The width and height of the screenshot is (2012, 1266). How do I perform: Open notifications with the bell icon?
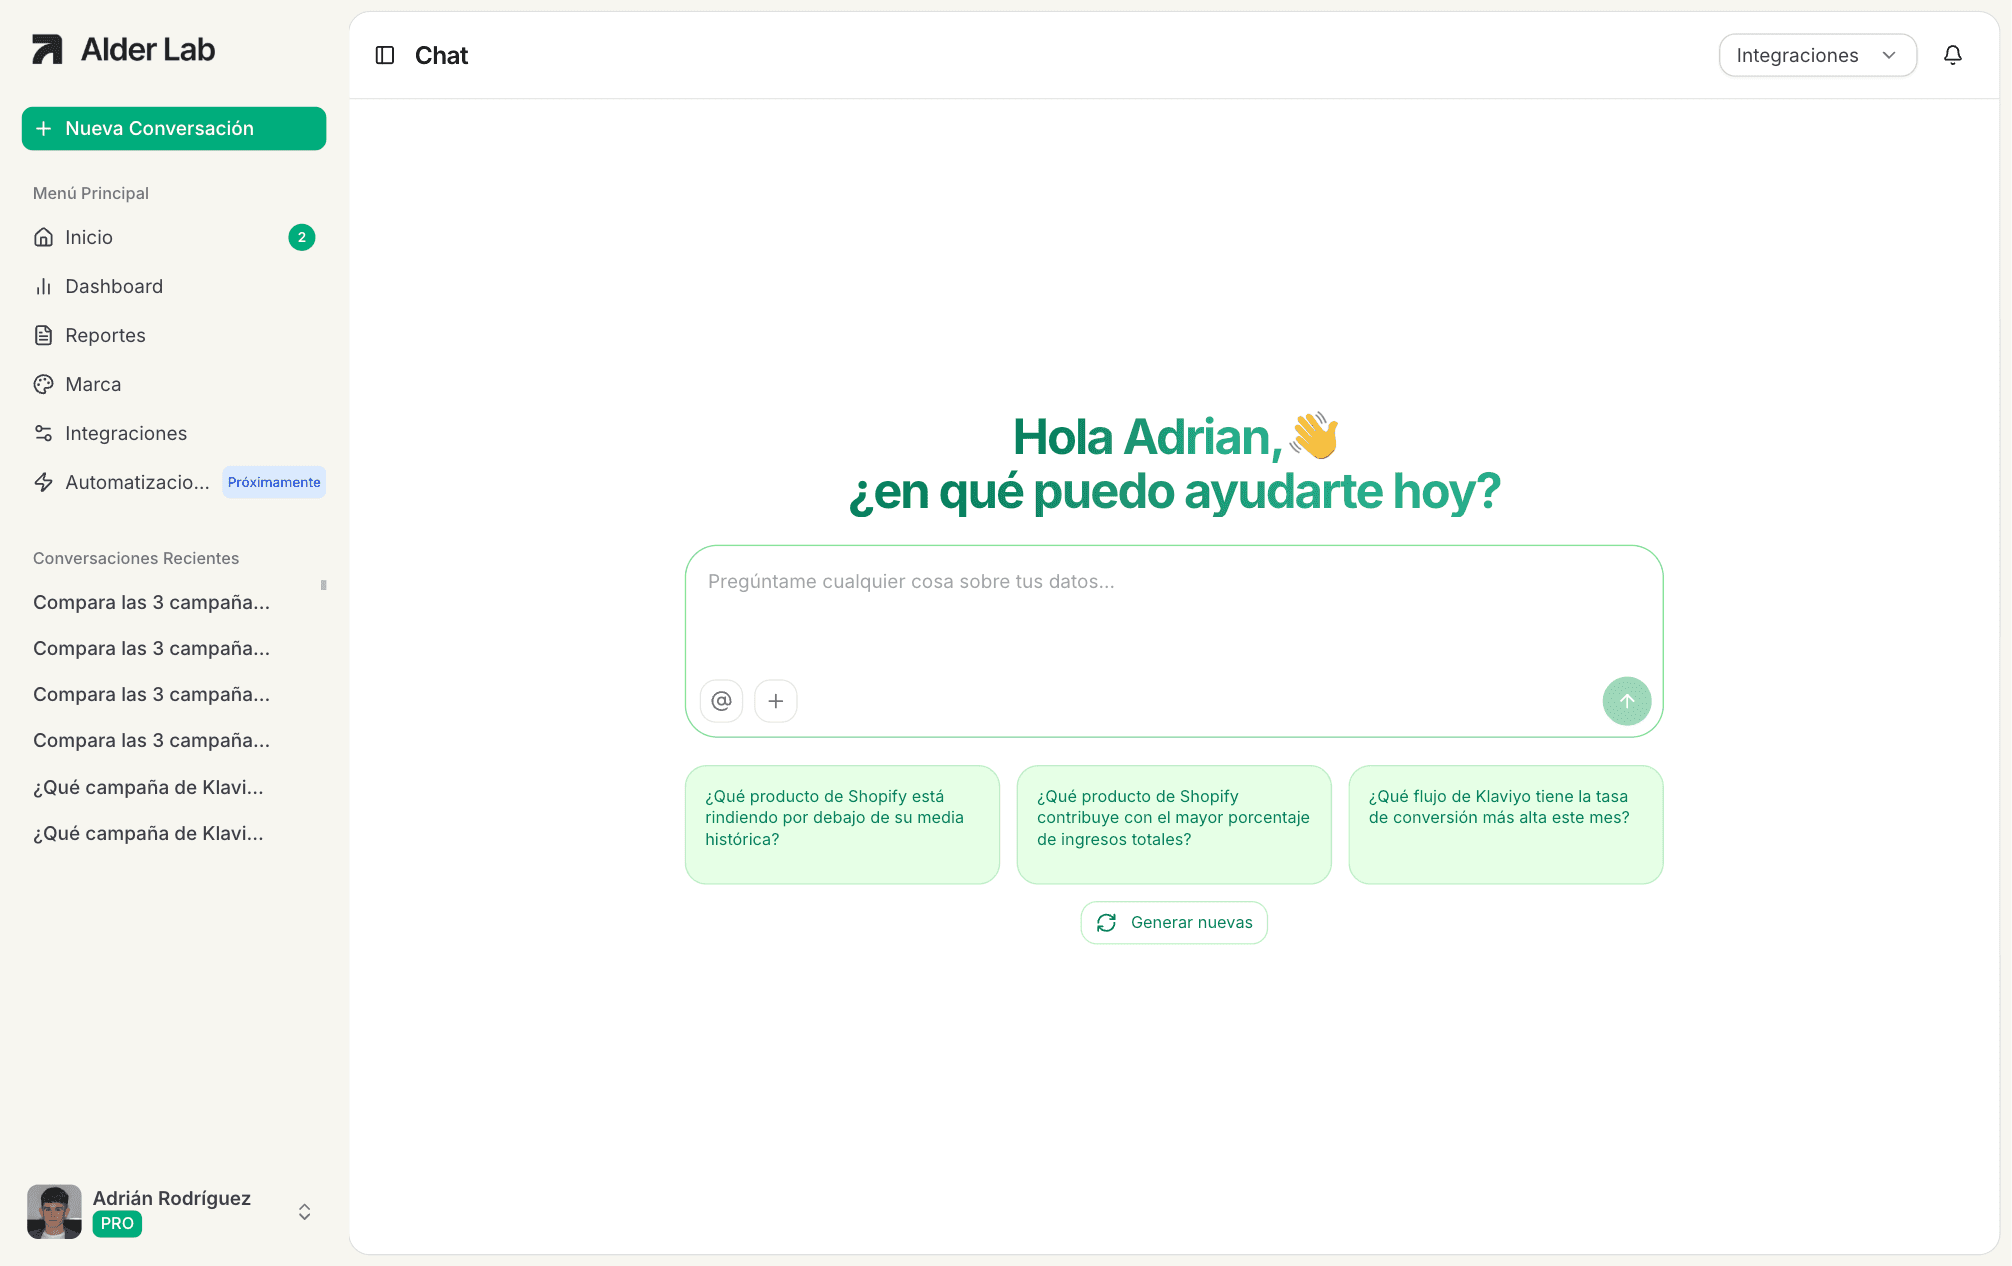coord(1952,55)
